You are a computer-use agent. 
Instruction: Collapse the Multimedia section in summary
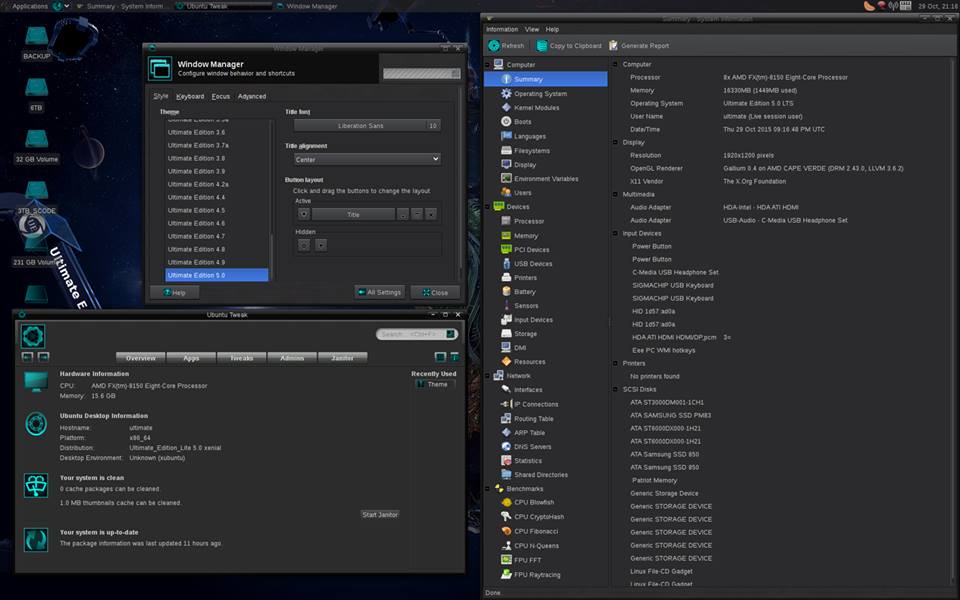pos(615,194)
